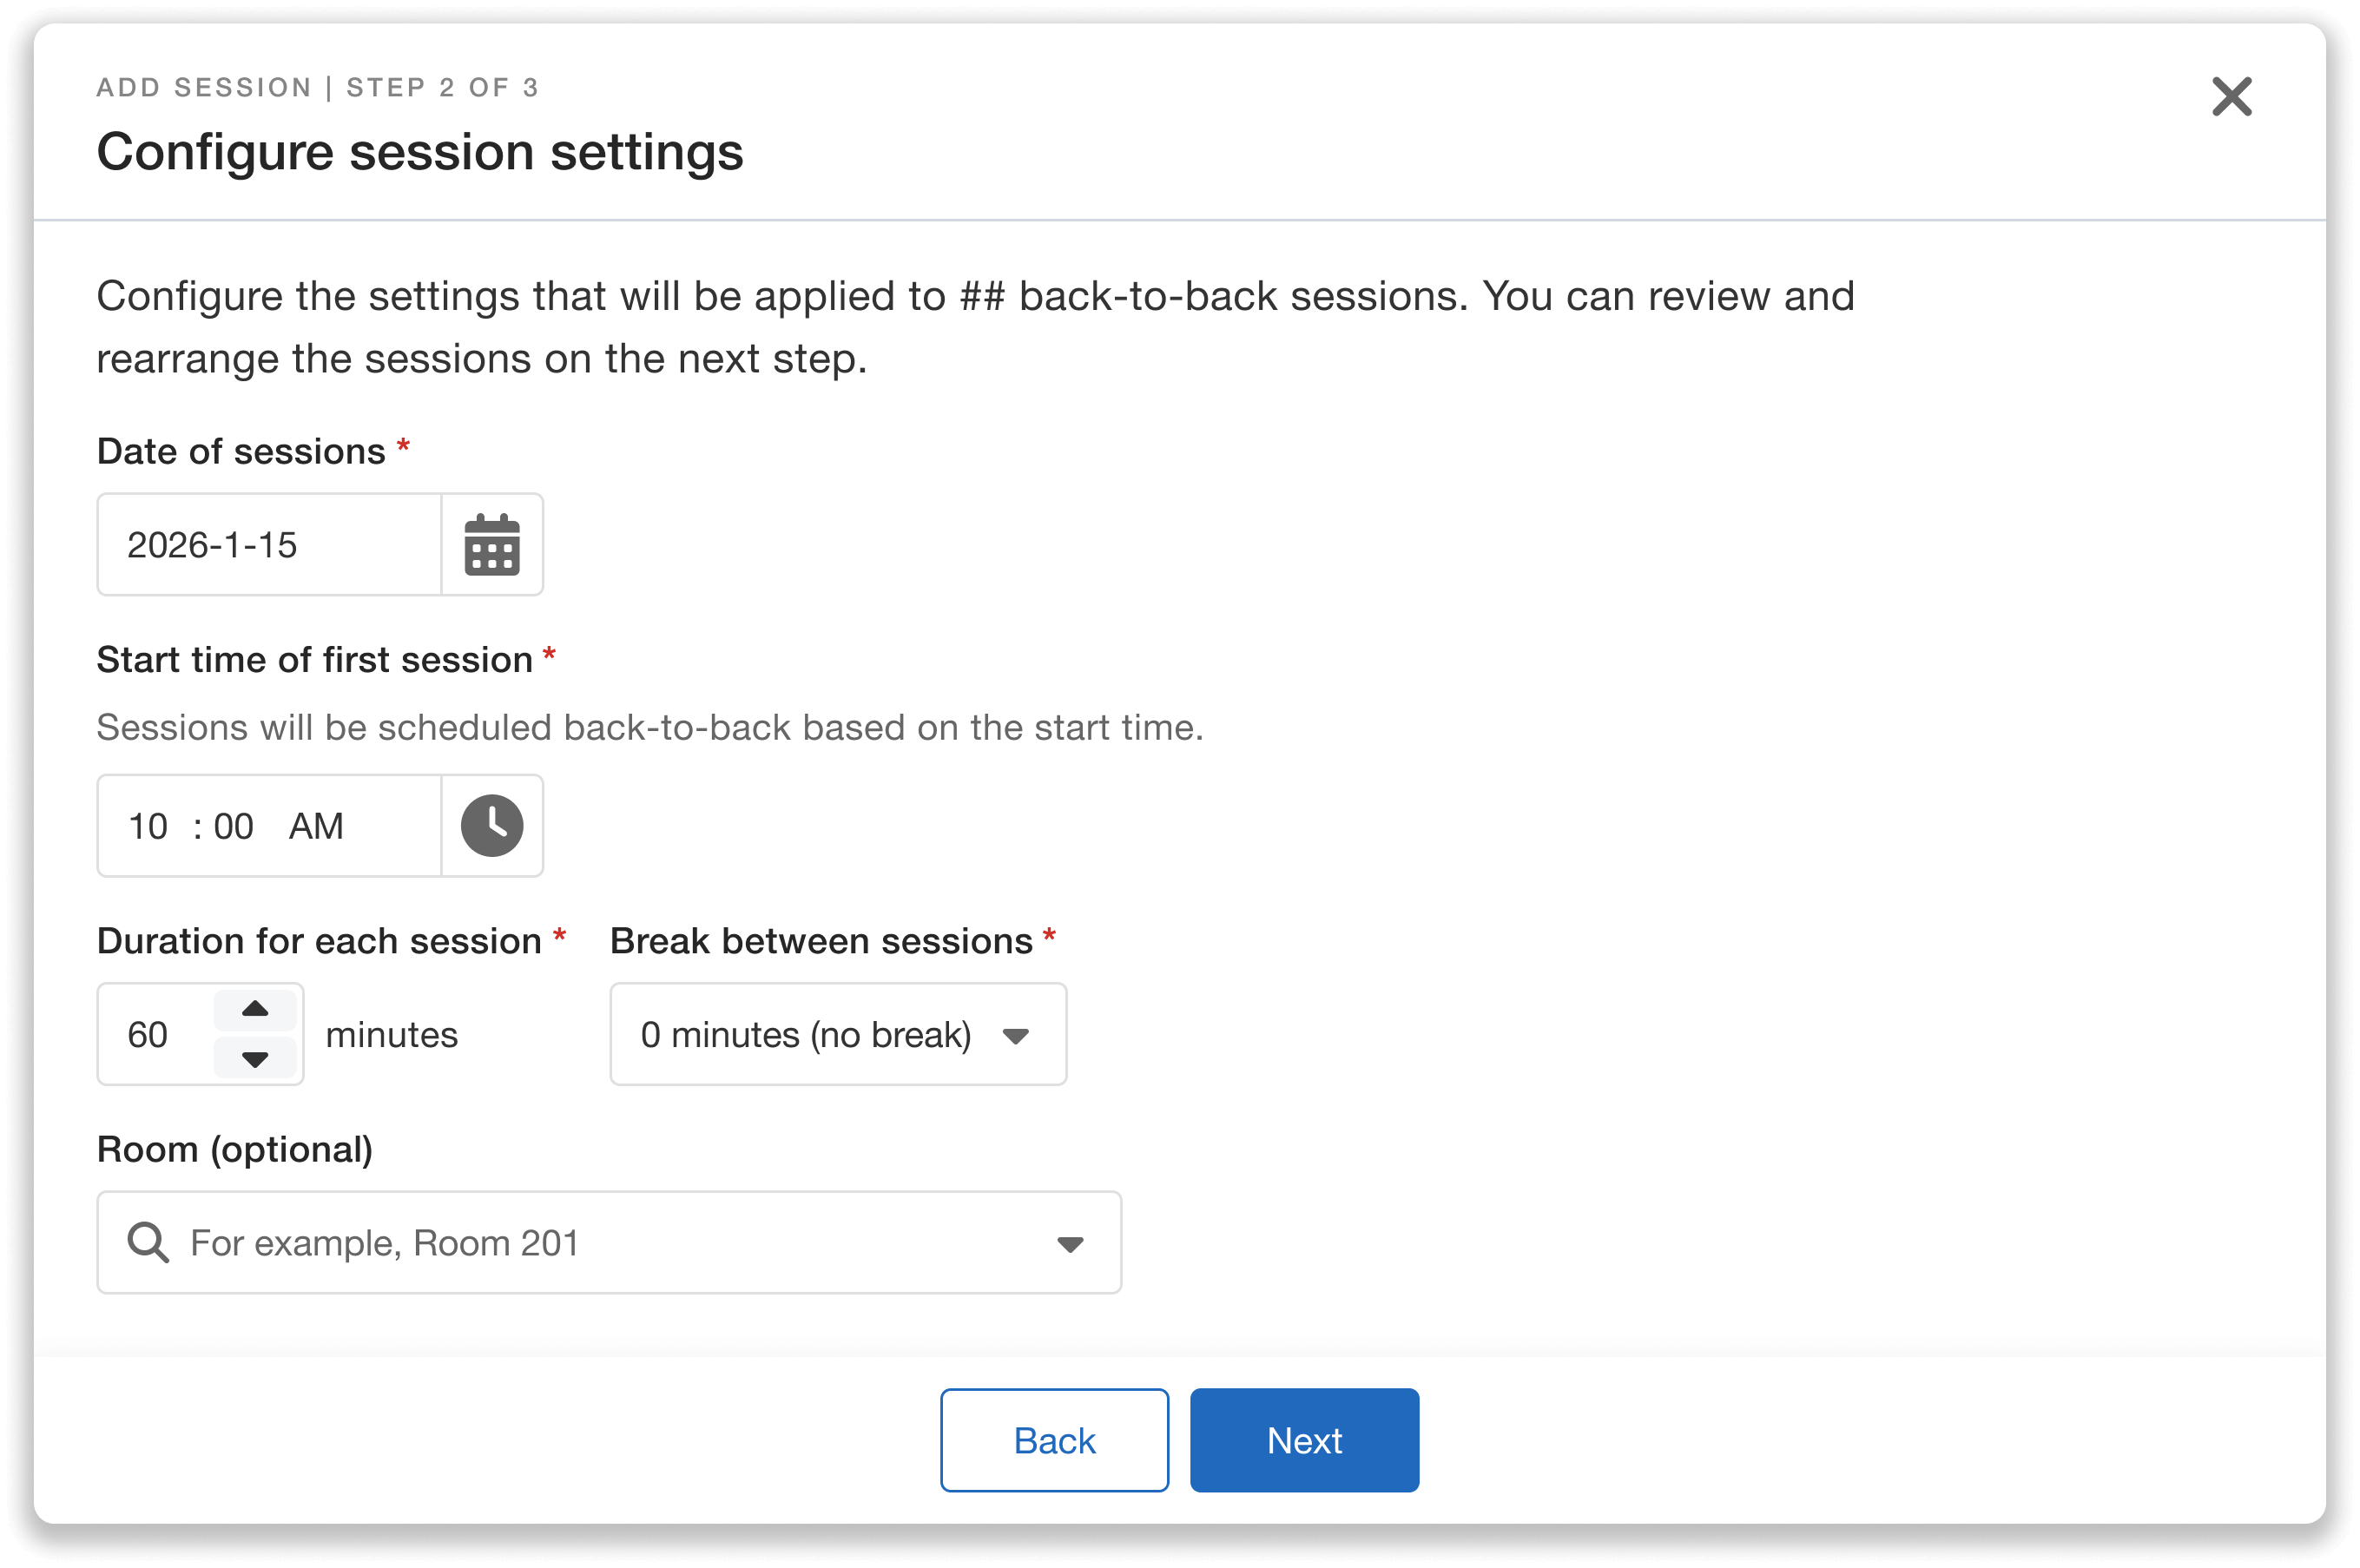The height and width of the screenshot is (1568, 2360).
Task: Click the Next button
Action: pos(1303,1440)
